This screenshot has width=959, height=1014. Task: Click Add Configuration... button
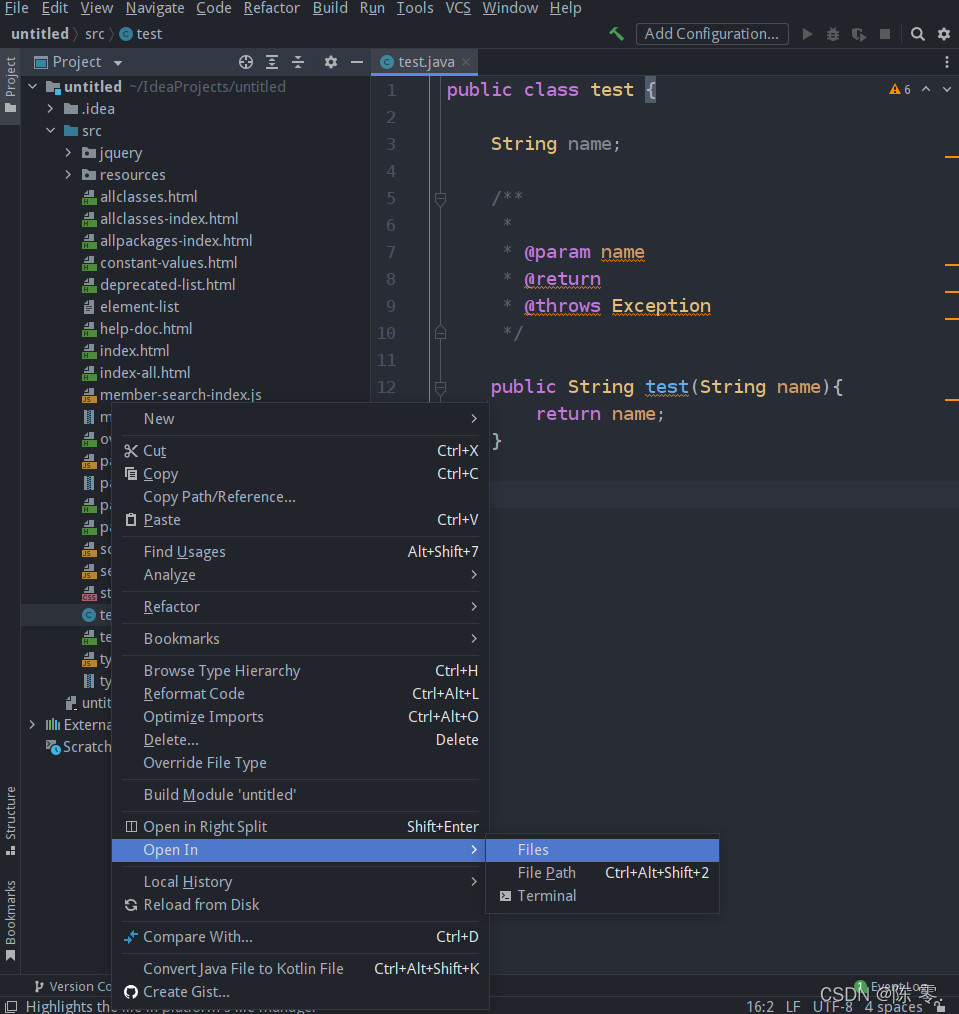click(712, 34)
